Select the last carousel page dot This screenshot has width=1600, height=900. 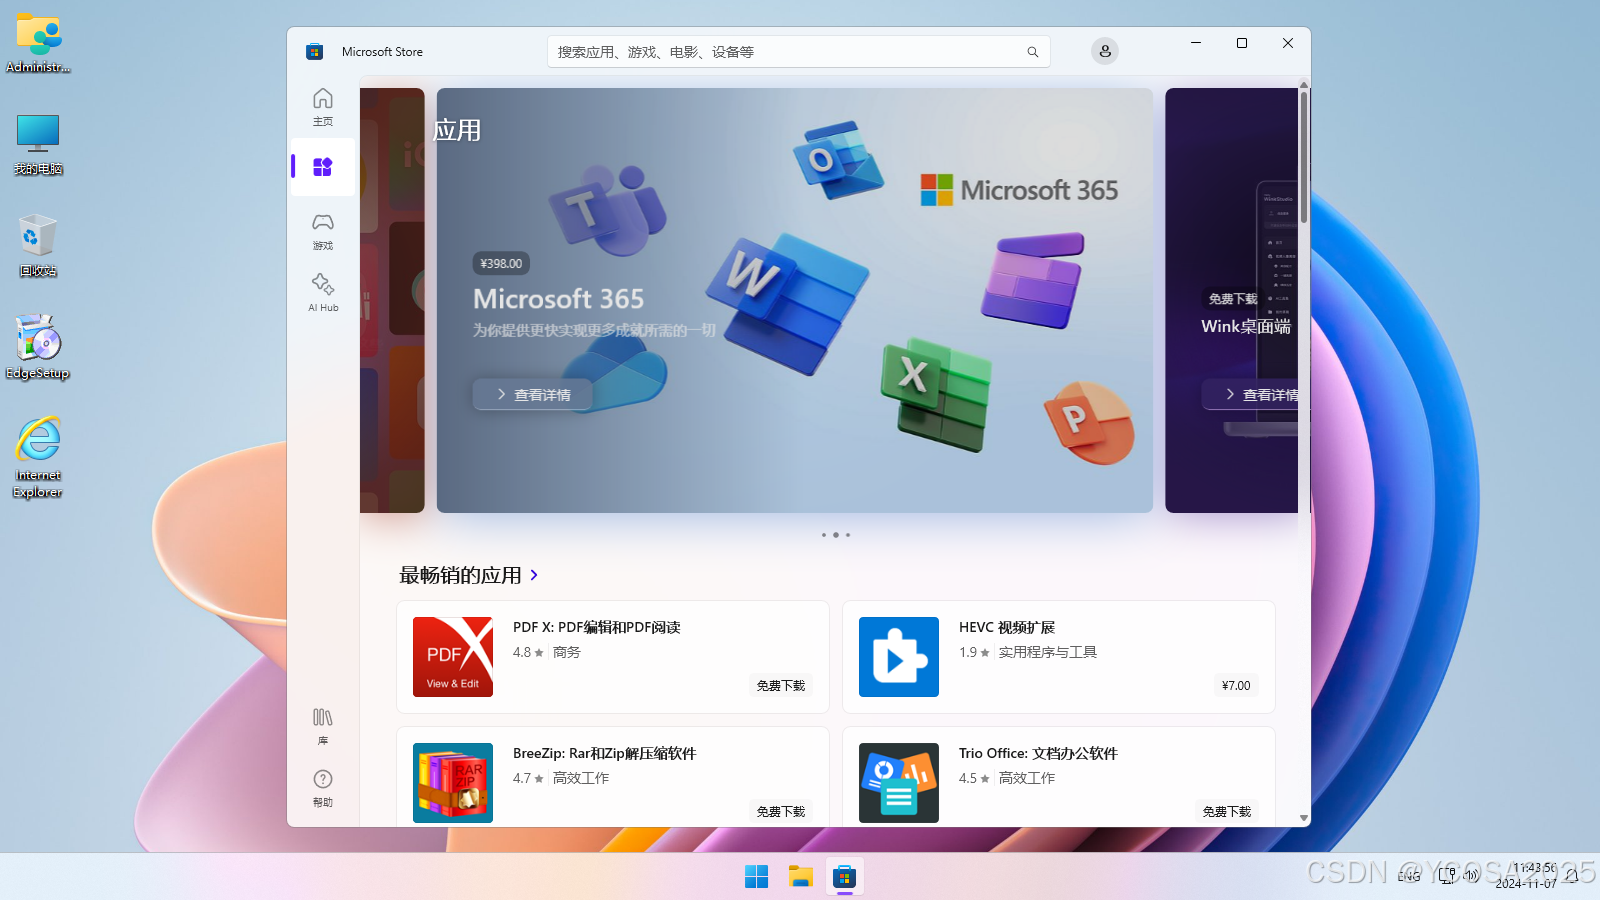pos(848,535)
